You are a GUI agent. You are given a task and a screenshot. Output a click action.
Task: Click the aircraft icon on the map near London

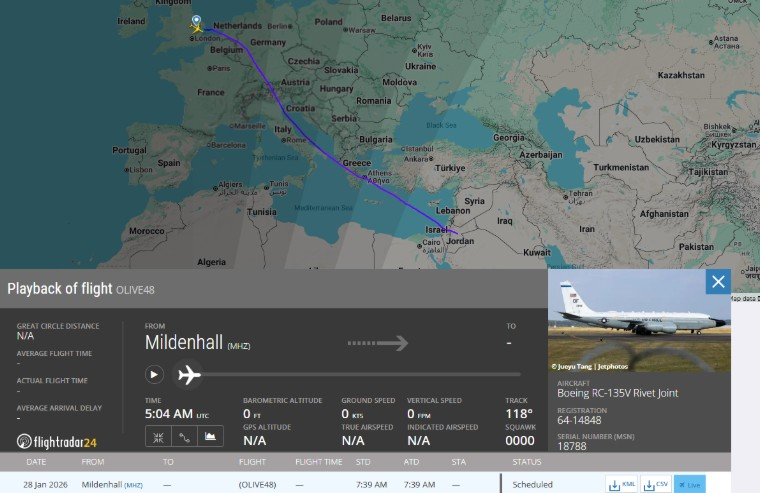pos(197,28)
